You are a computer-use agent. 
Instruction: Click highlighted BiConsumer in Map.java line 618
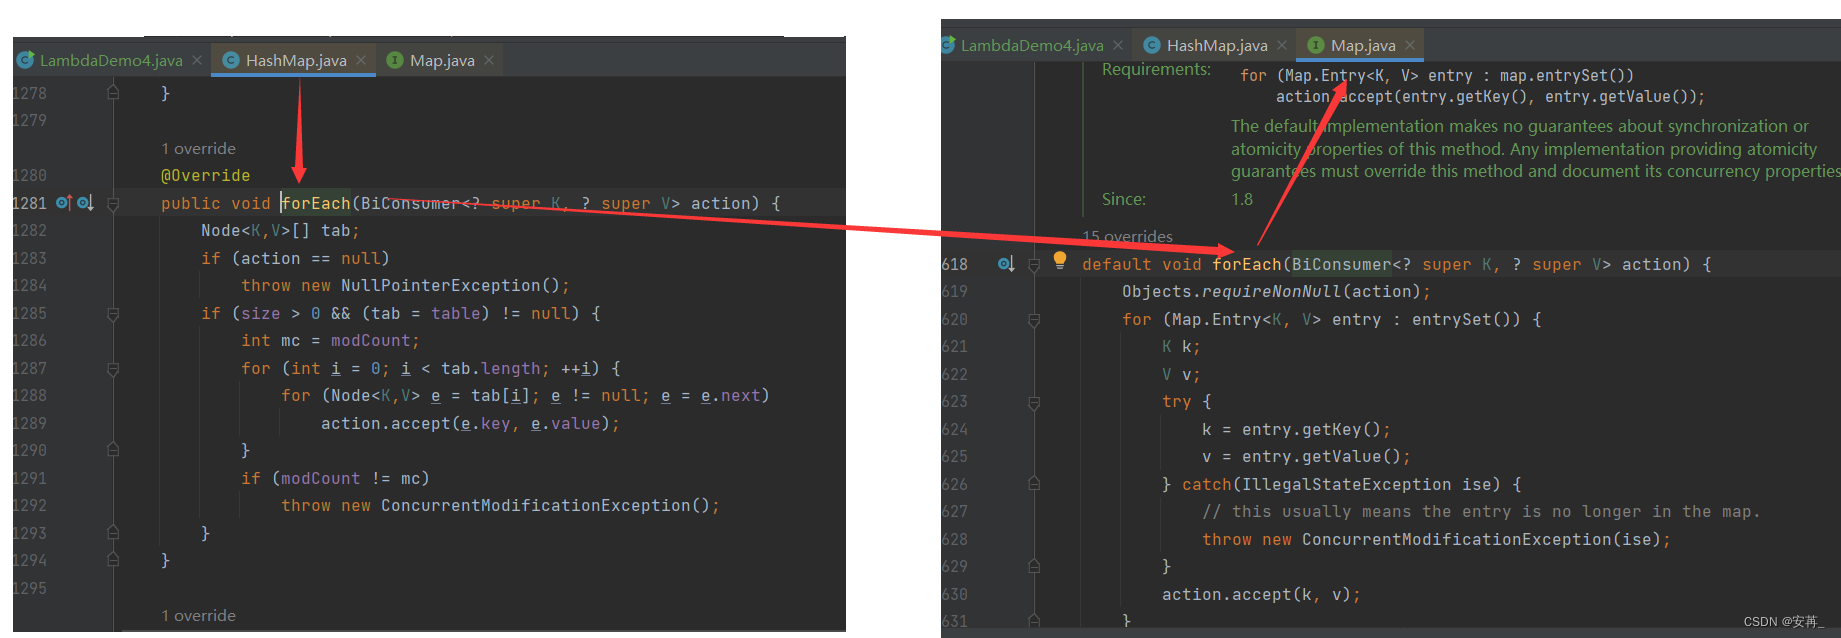tap(1341, 265)
